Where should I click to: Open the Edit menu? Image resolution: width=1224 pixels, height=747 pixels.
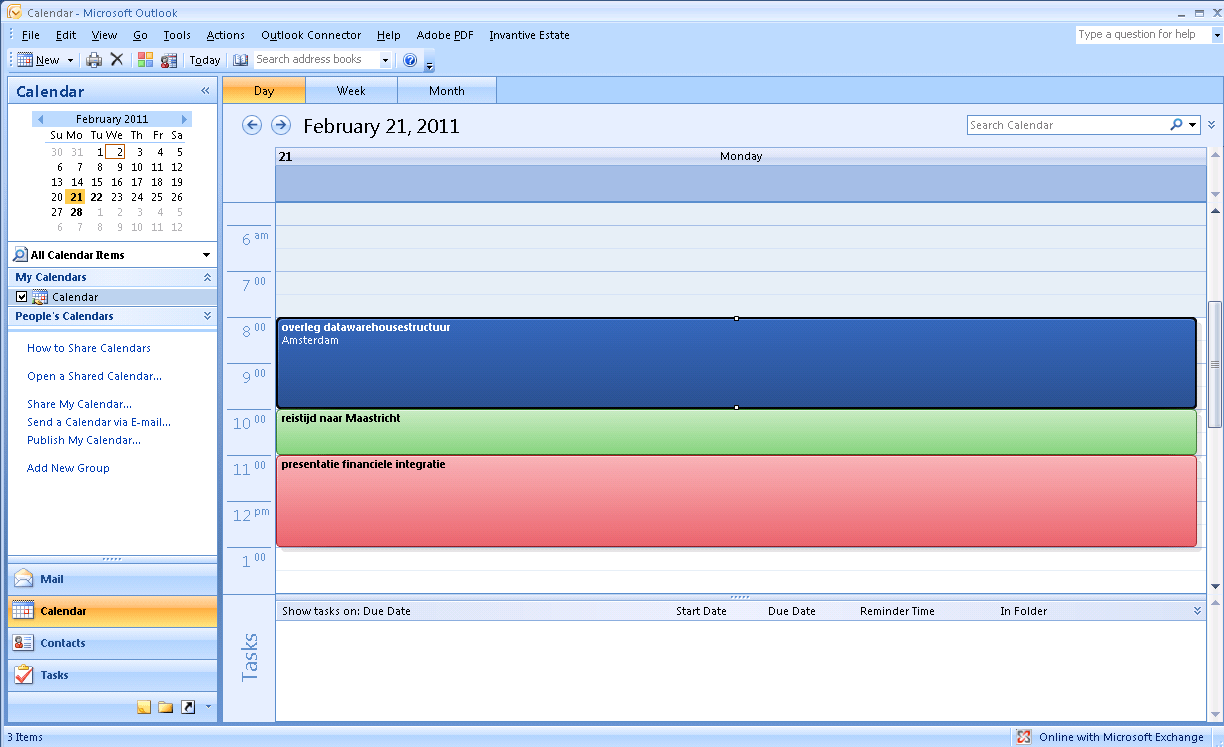66,35
